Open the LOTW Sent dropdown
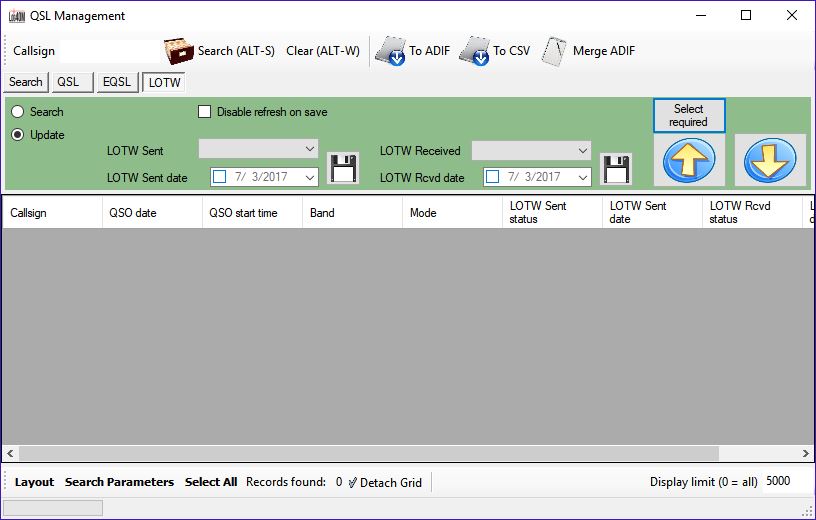 tap(258, 149)
